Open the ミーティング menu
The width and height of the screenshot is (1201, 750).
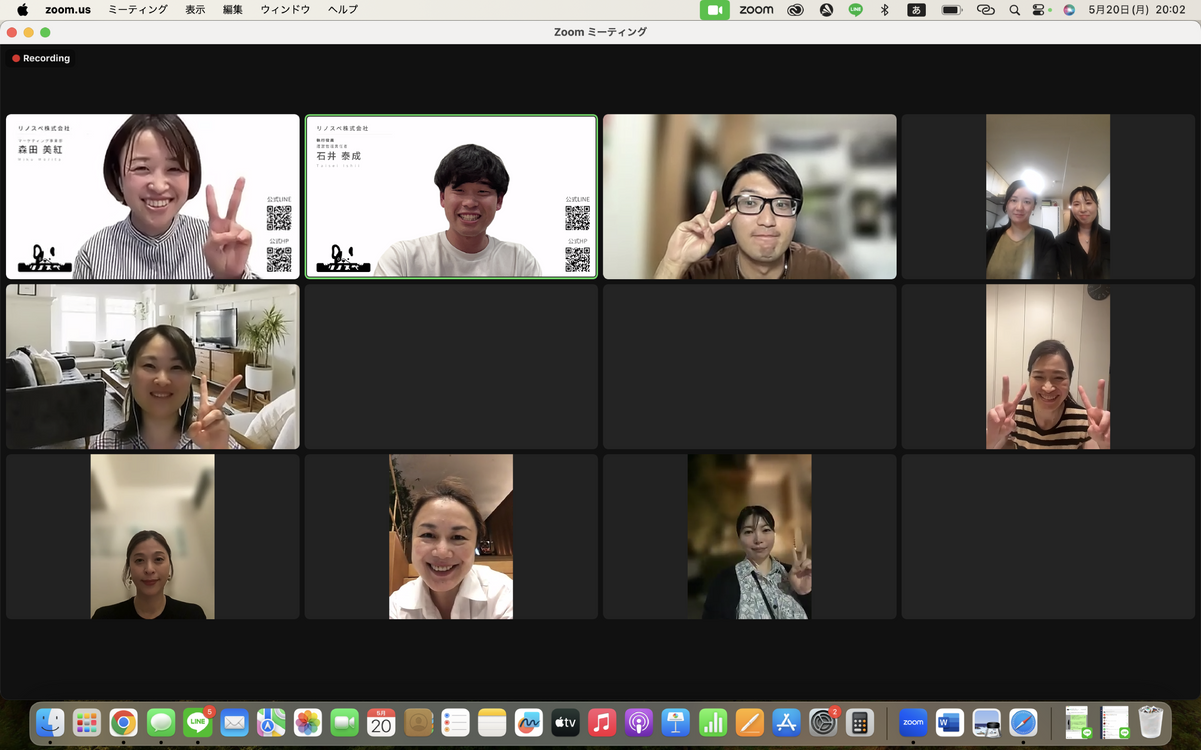point(138,10)
